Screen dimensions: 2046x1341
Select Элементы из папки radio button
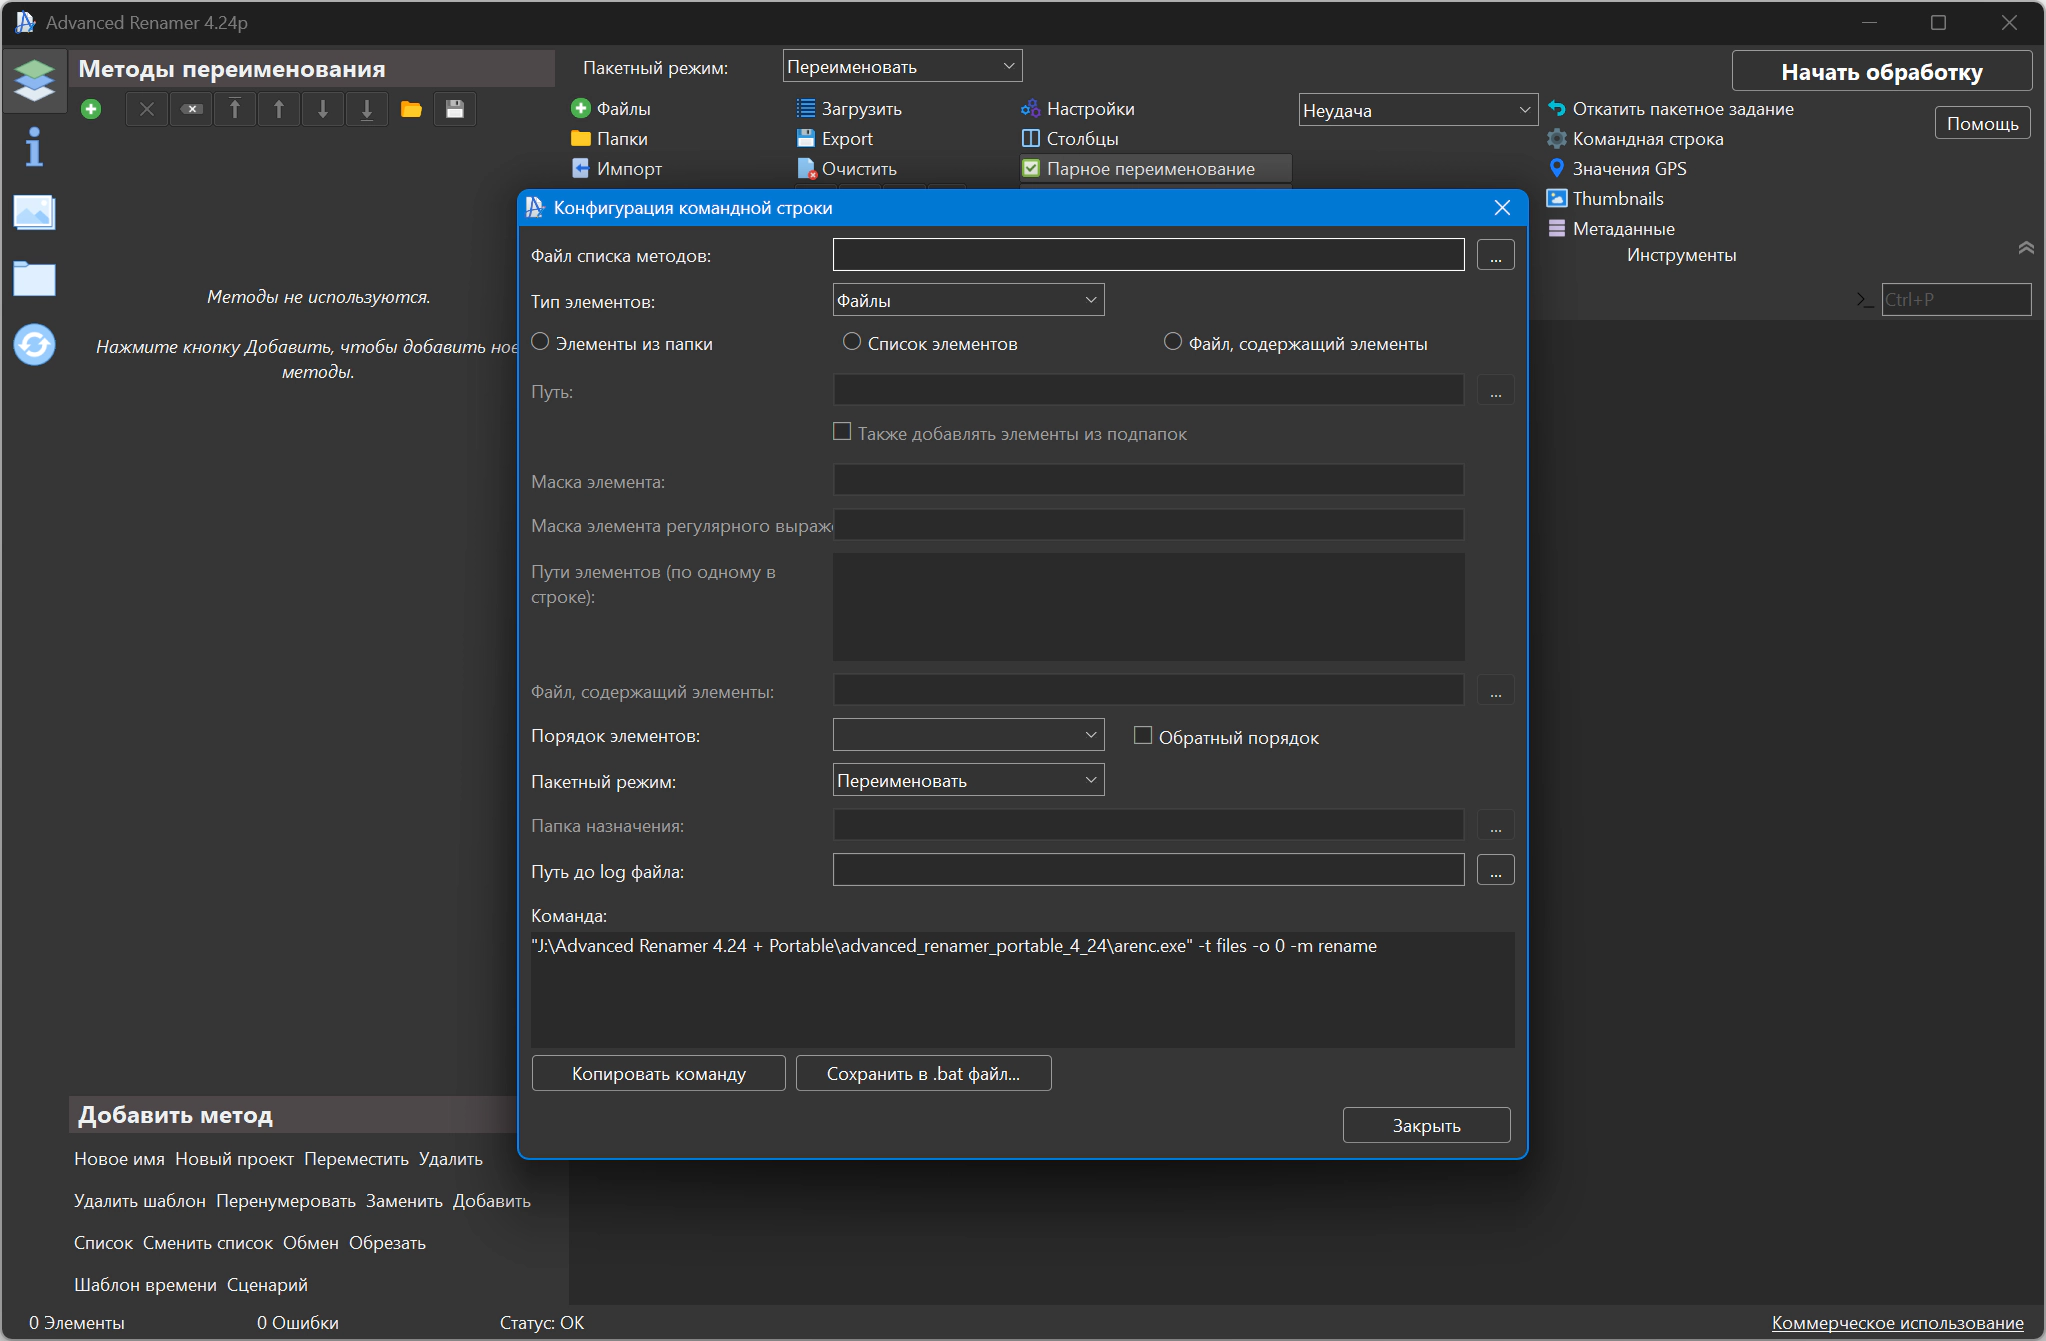(x=541, y=342)
